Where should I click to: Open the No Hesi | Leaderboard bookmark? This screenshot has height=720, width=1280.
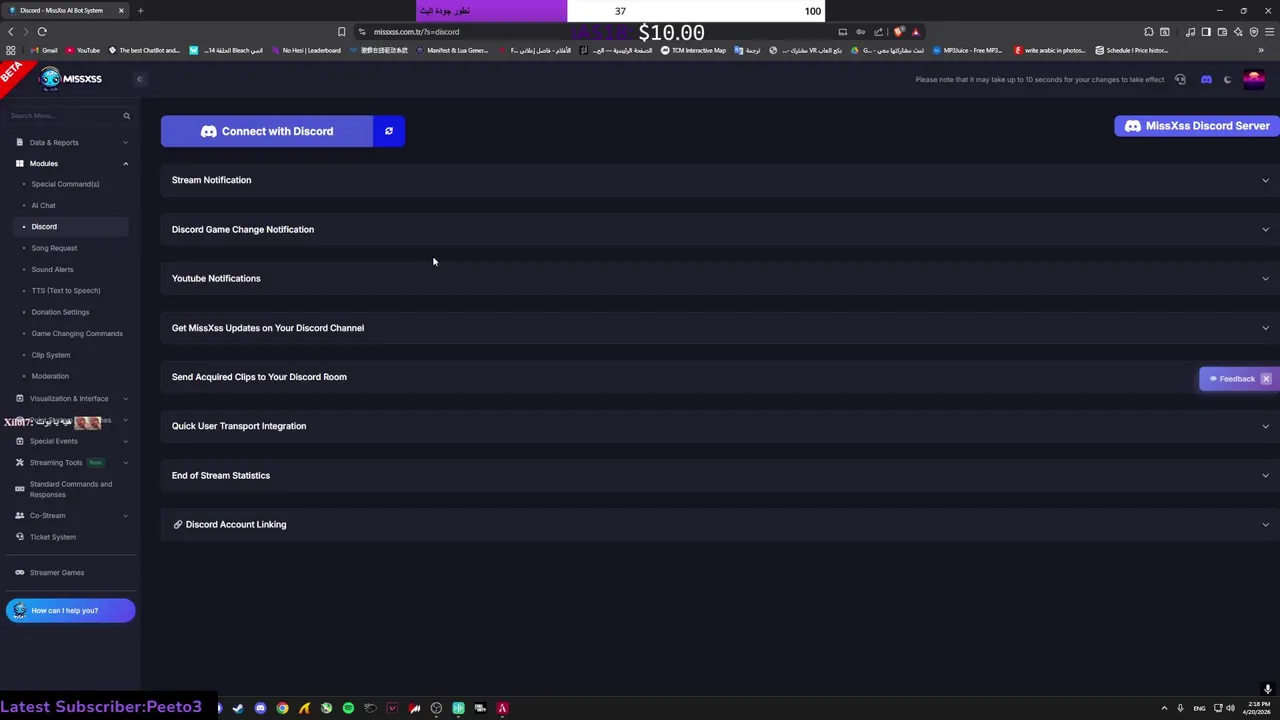(305, 50)
